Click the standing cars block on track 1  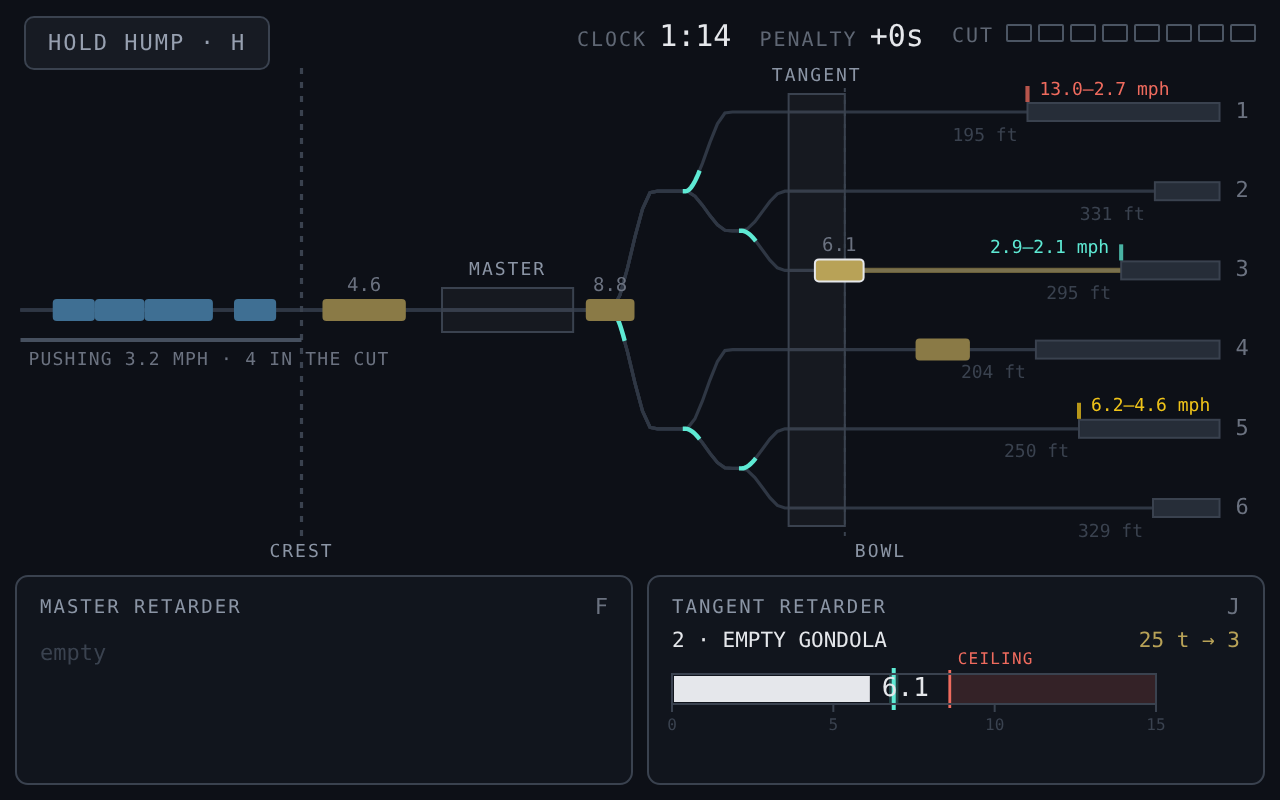(x=1123, y=112)
